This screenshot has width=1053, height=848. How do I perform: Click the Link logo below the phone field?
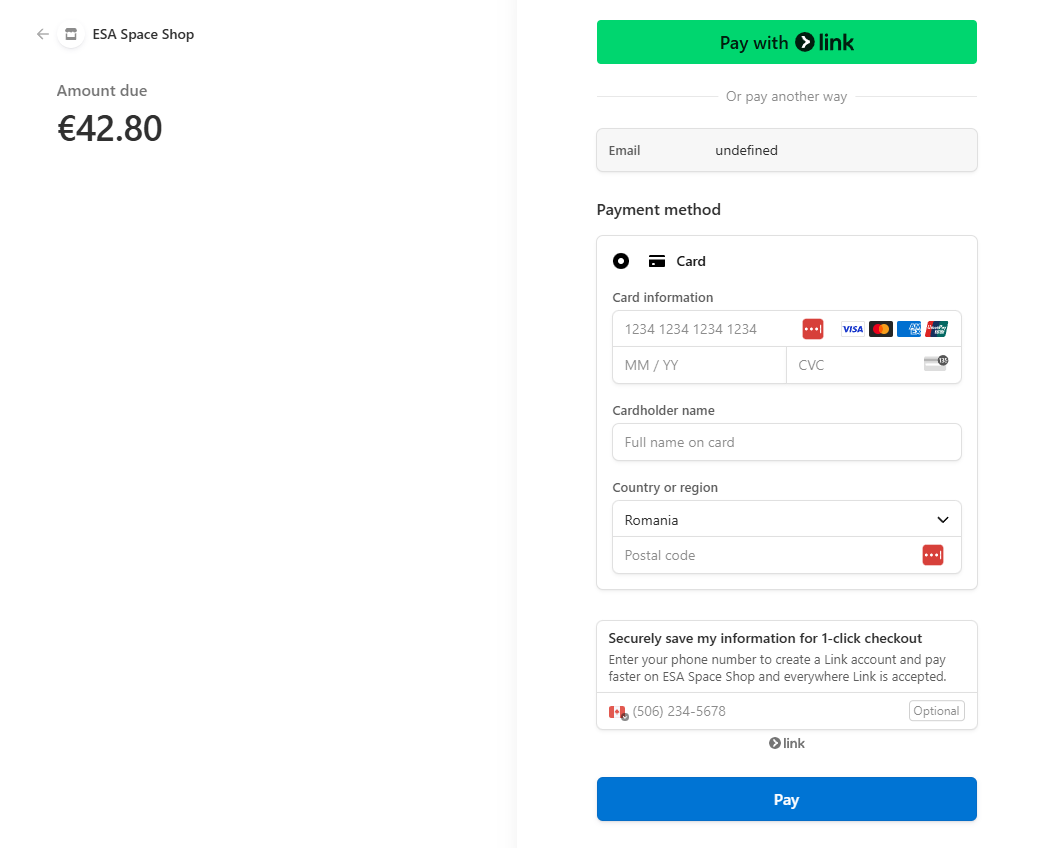[786, 743]
